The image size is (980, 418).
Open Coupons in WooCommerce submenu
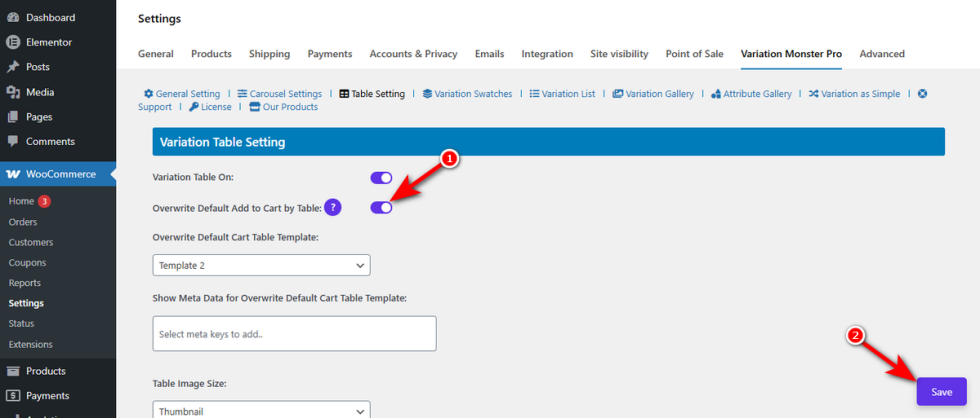[26, 262]
